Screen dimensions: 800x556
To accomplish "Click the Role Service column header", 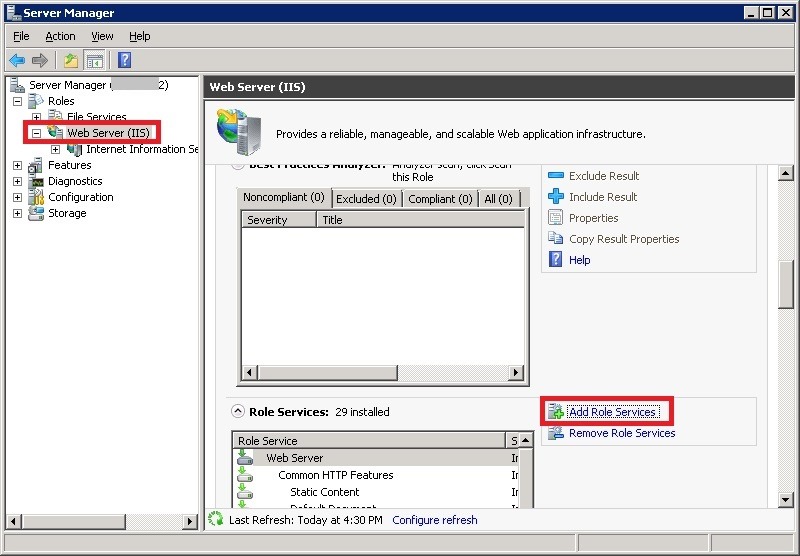I will click(x=369, y=440).
